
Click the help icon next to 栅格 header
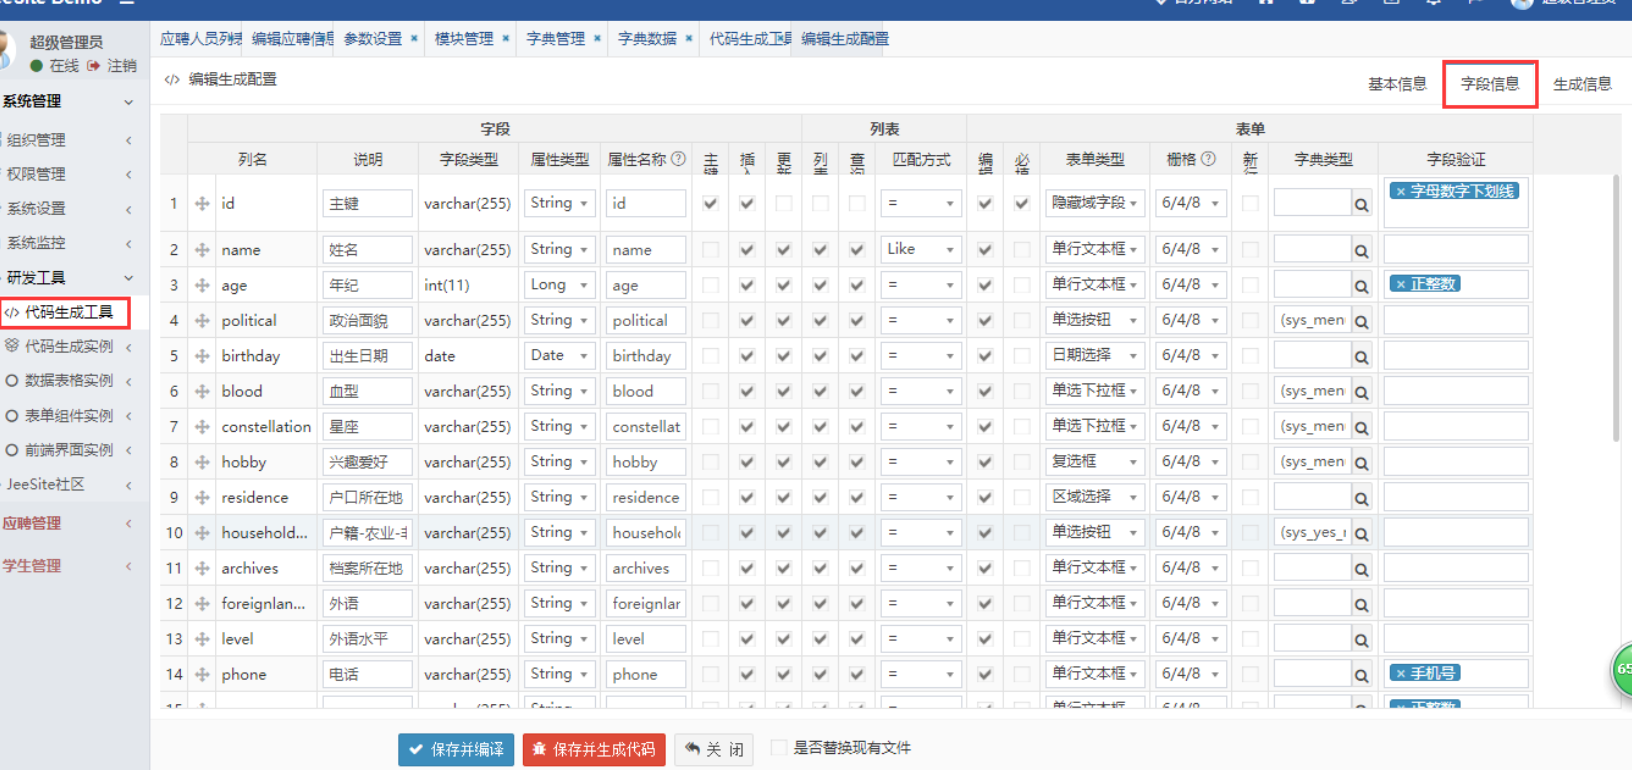pyautogui.click(x=1209, y=159)
